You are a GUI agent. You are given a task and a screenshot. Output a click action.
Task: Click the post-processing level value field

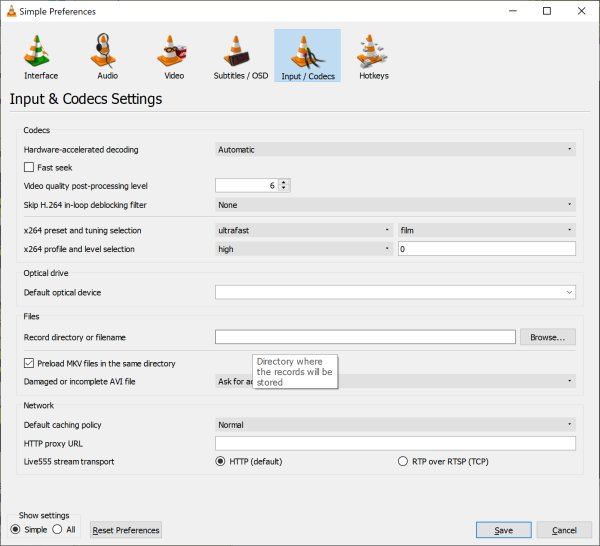pyautogui.click(x=247, y=186)
